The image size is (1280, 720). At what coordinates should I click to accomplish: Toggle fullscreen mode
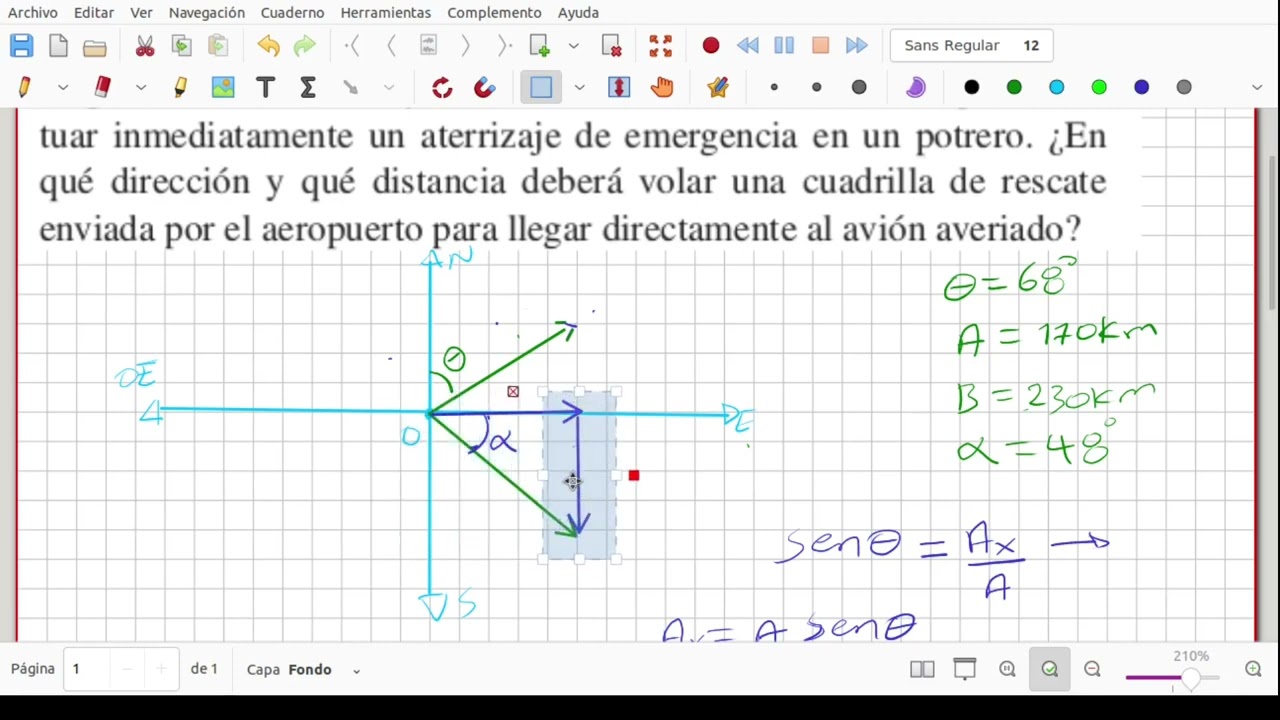(x=661, y=45)
